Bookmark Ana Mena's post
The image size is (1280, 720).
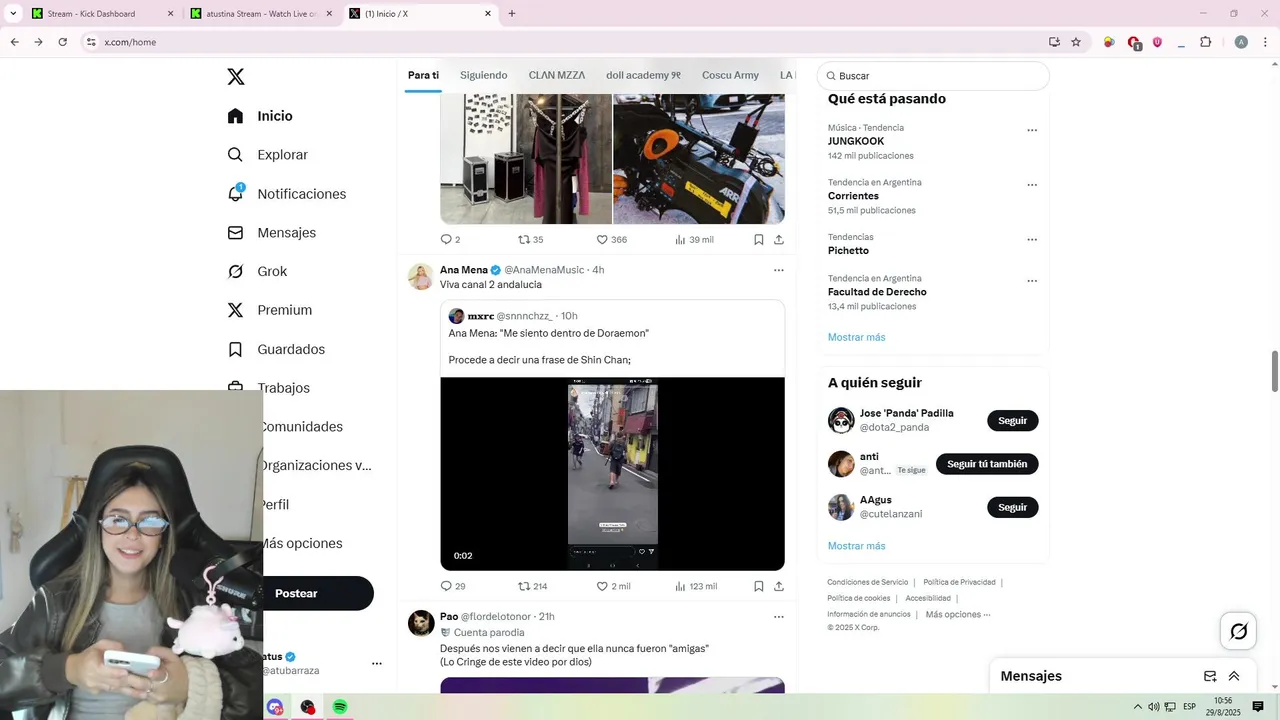[x=759, y=586]
